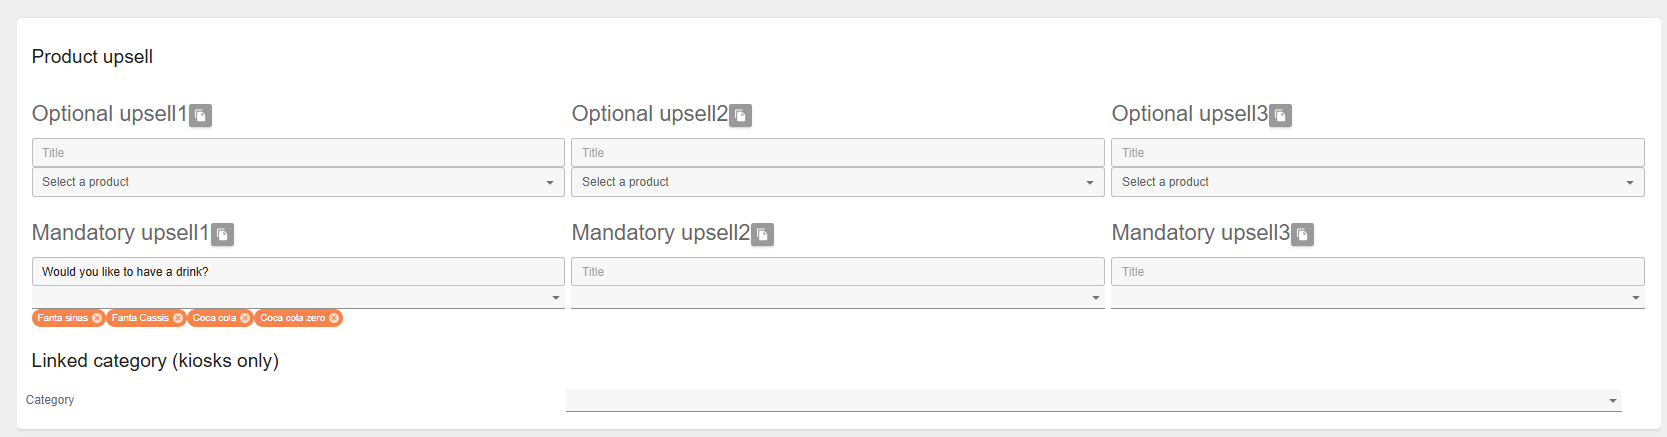
Task: Remove the Fanta Cassis tag
Action: [178, 318]
